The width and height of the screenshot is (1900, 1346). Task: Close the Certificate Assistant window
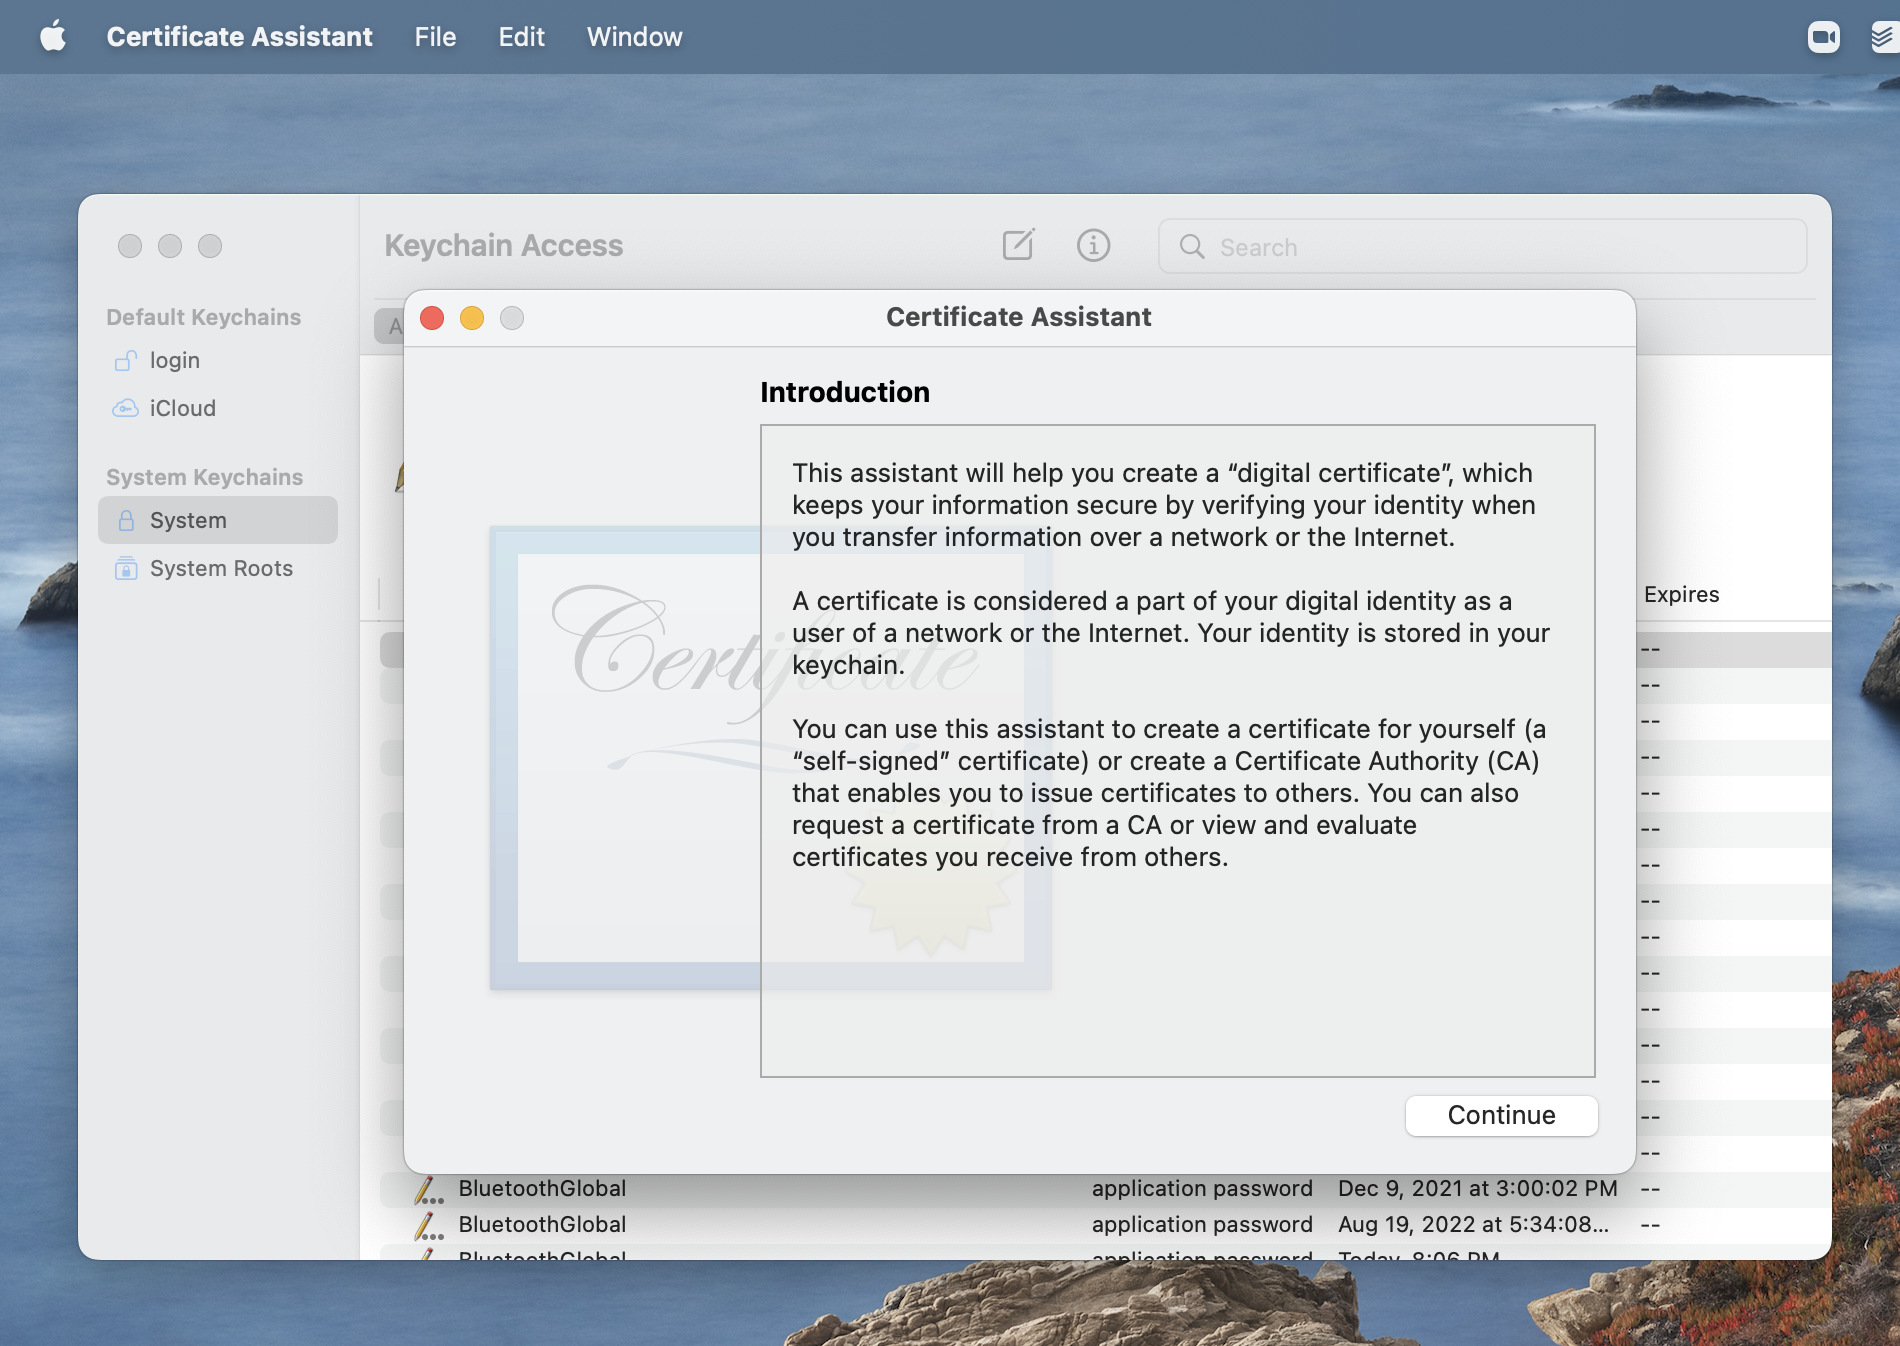(x=432, y=318)
